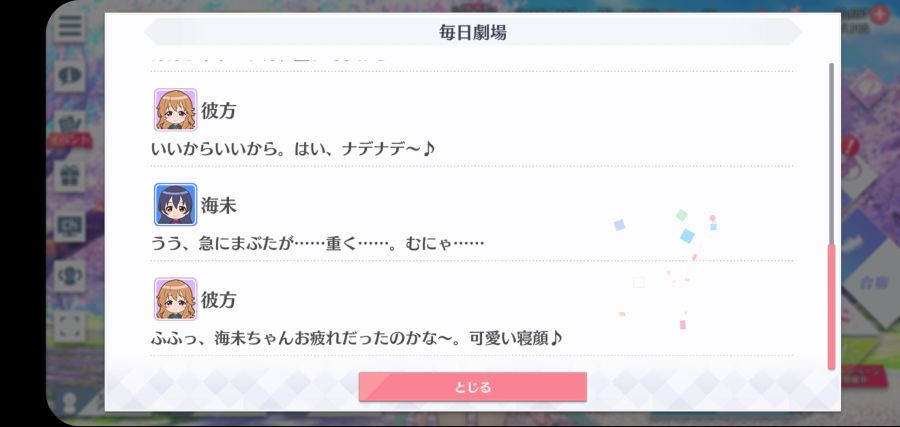
Task: Select the last 彼方 avatar thumbnail
Action: 175,299
